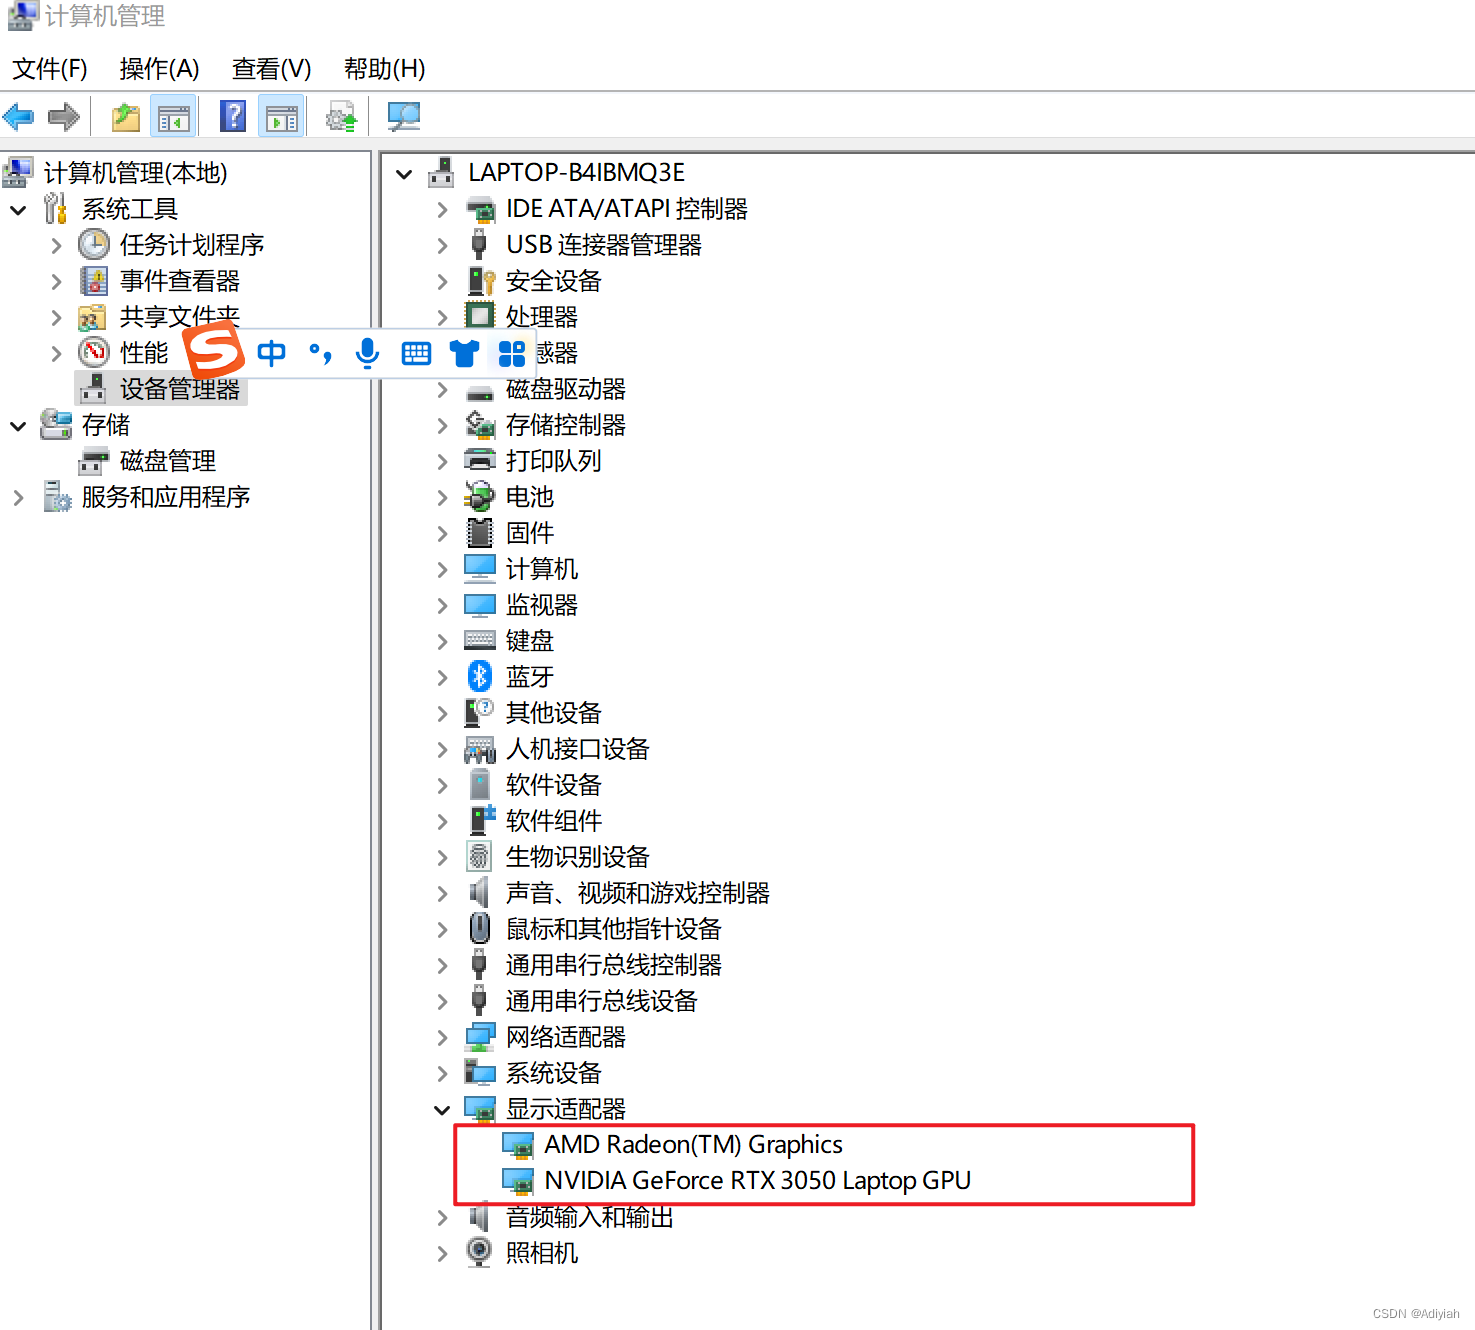Collapse the 存储 tree node

click(18, 426)
